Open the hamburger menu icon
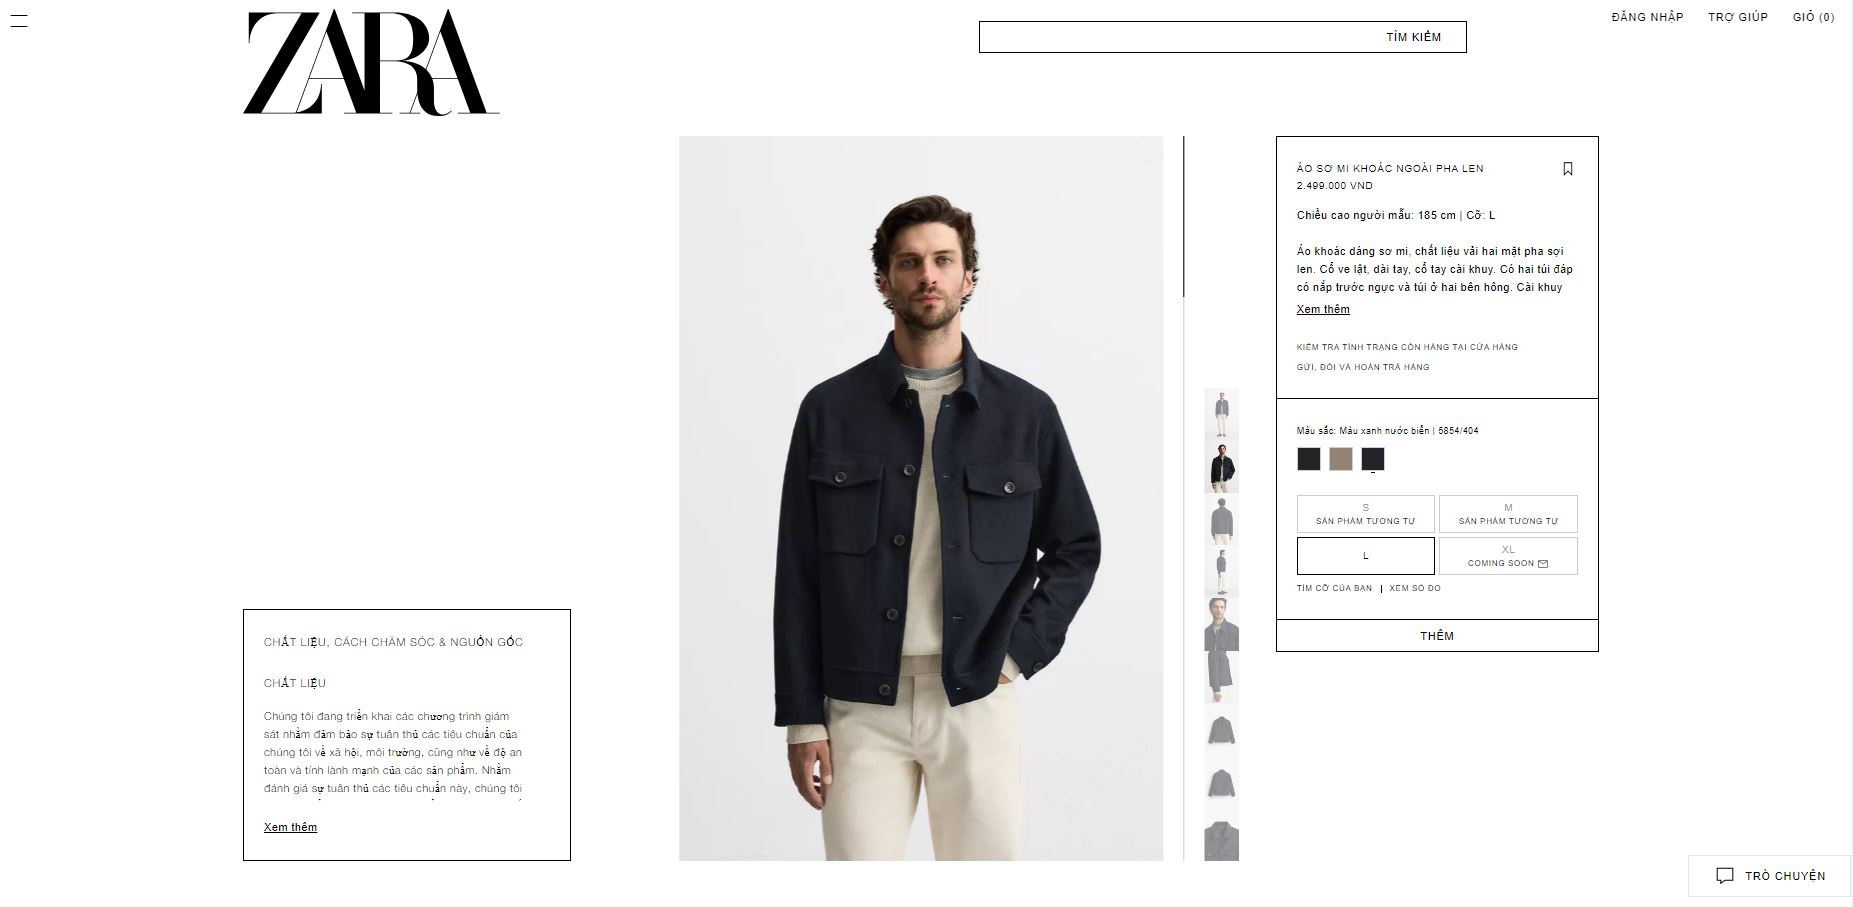 [18, 20]
